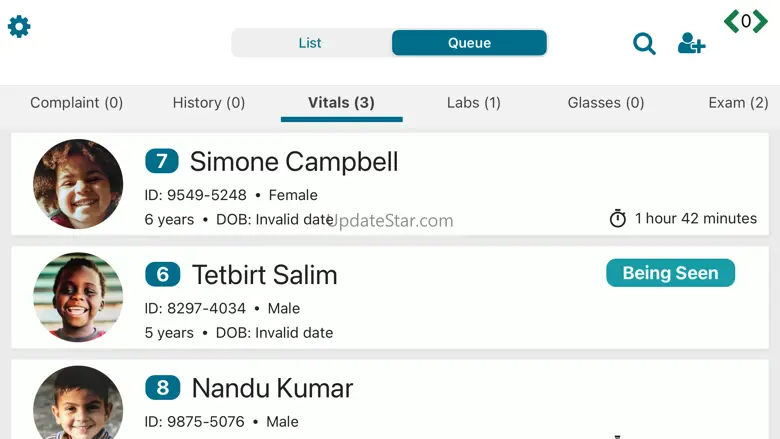Switch to Queue view
Screen dimensions: 780x439
pos(469,43)
